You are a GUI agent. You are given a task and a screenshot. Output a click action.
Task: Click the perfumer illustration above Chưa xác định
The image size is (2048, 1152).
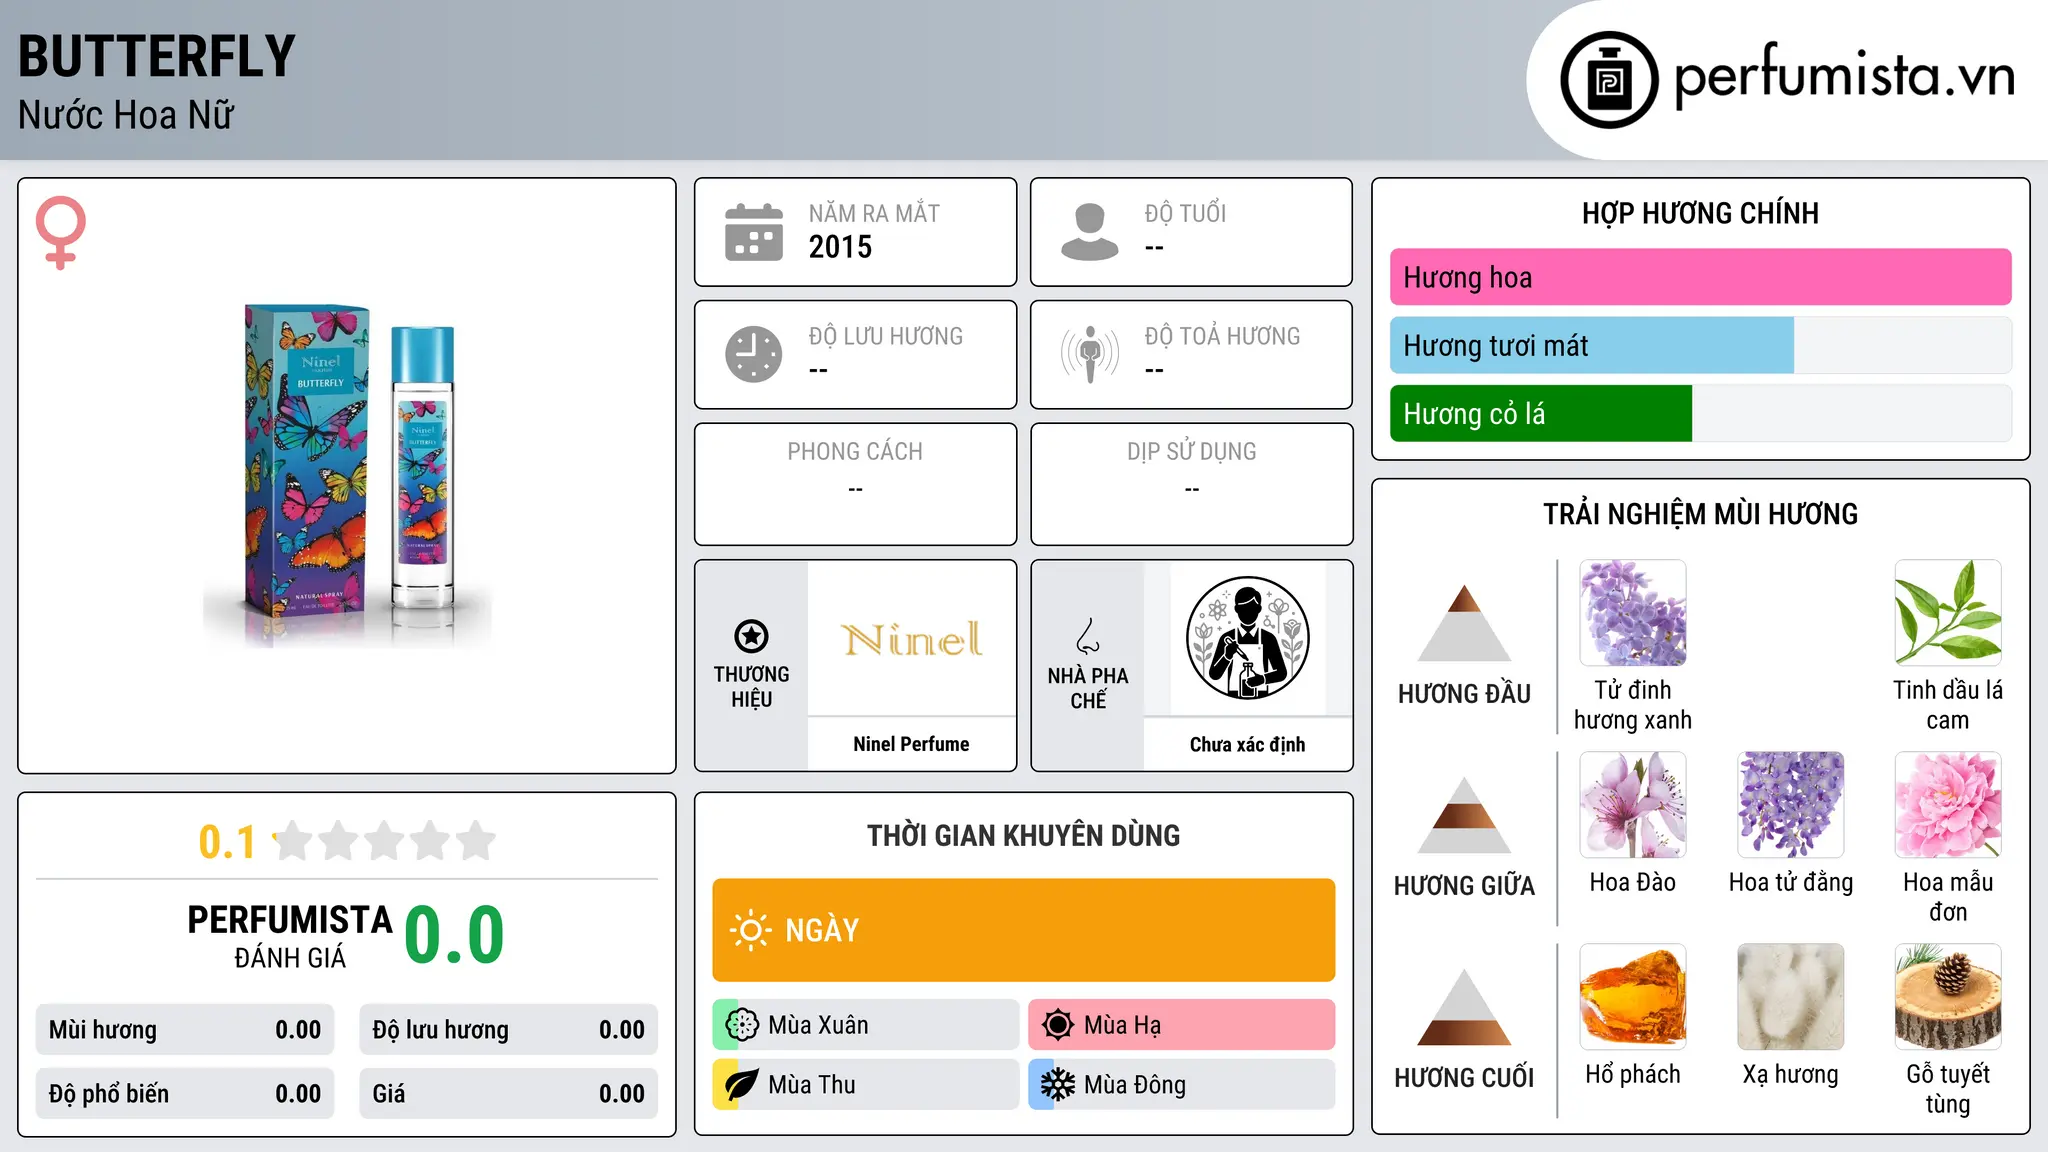[x=1247, y=638]
